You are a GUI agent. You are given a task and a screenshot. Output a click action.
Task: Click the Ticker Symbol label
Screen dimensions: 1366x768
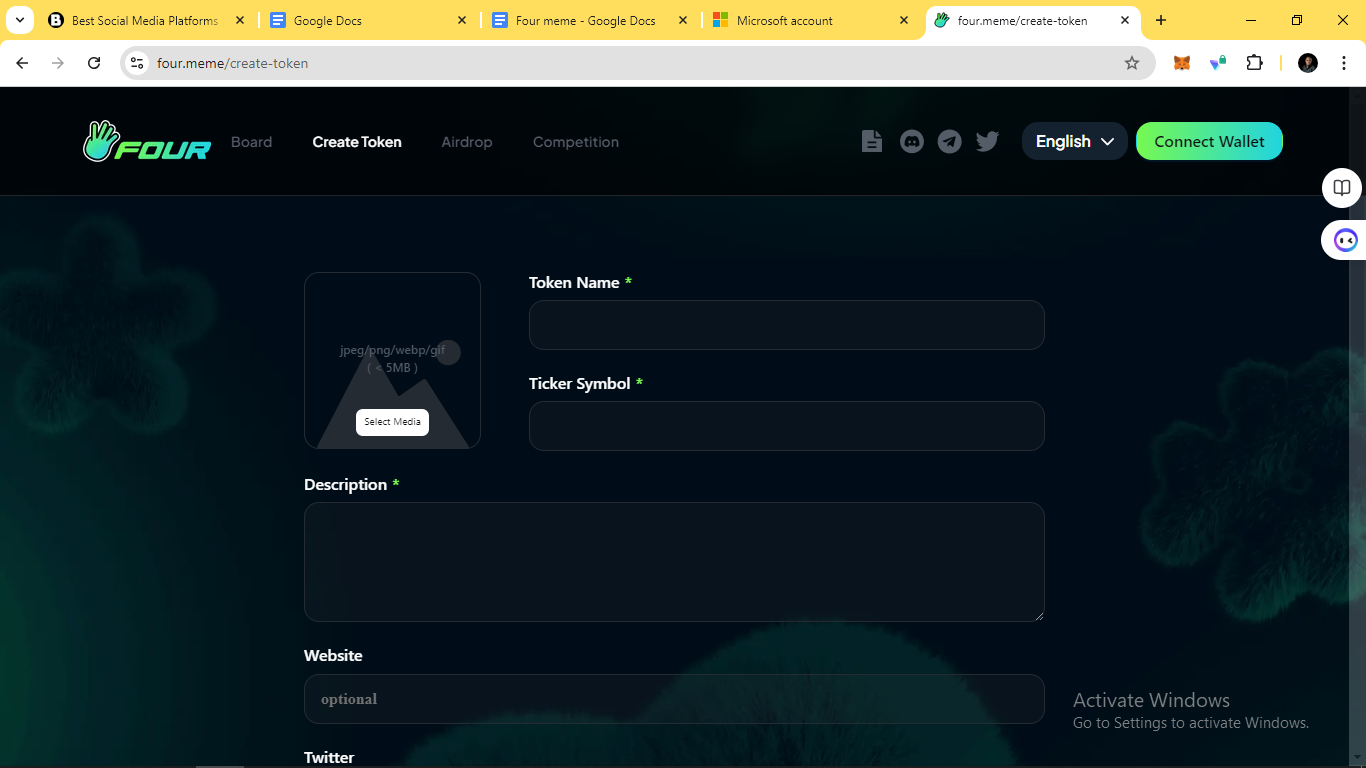(579, 384)
